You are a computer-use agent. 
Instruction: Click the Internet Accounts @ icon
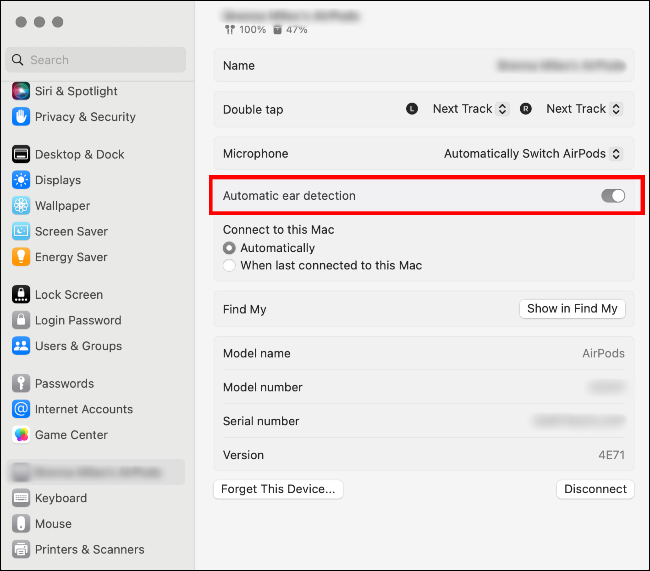coord(21,409)
